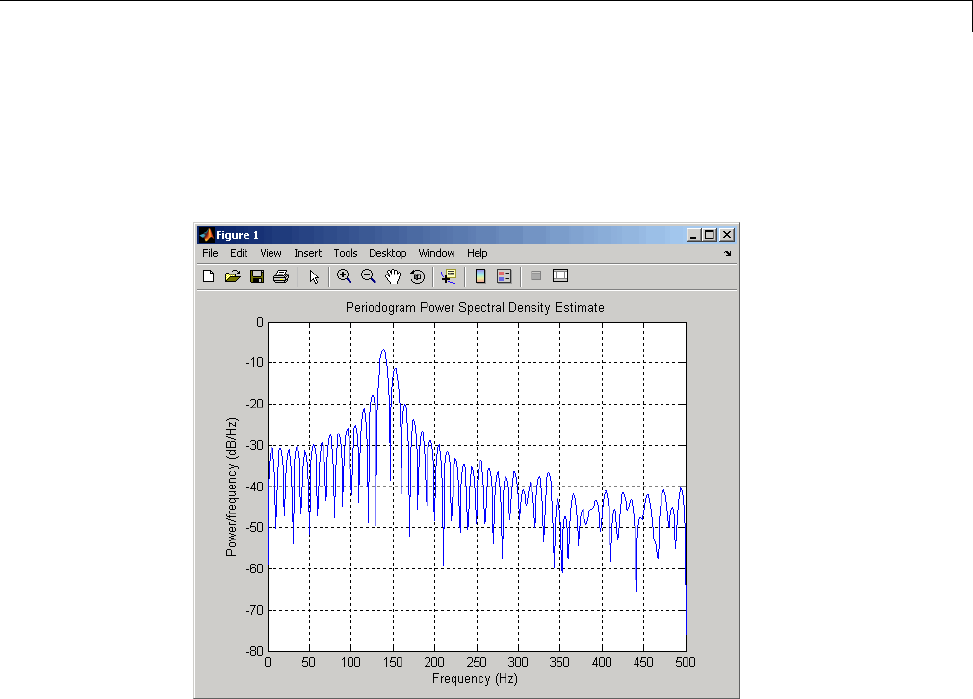Expand the Desktop menu
The width and height of the screenshot is (973, 699).
[387, 254]
